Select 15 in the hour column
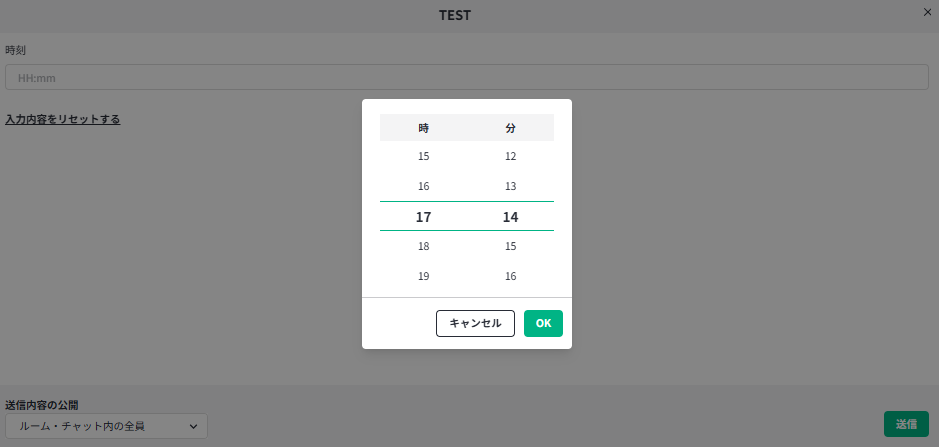Image resolution: width=939 pixels, height=447 pixels. click(x=423, y=156)
